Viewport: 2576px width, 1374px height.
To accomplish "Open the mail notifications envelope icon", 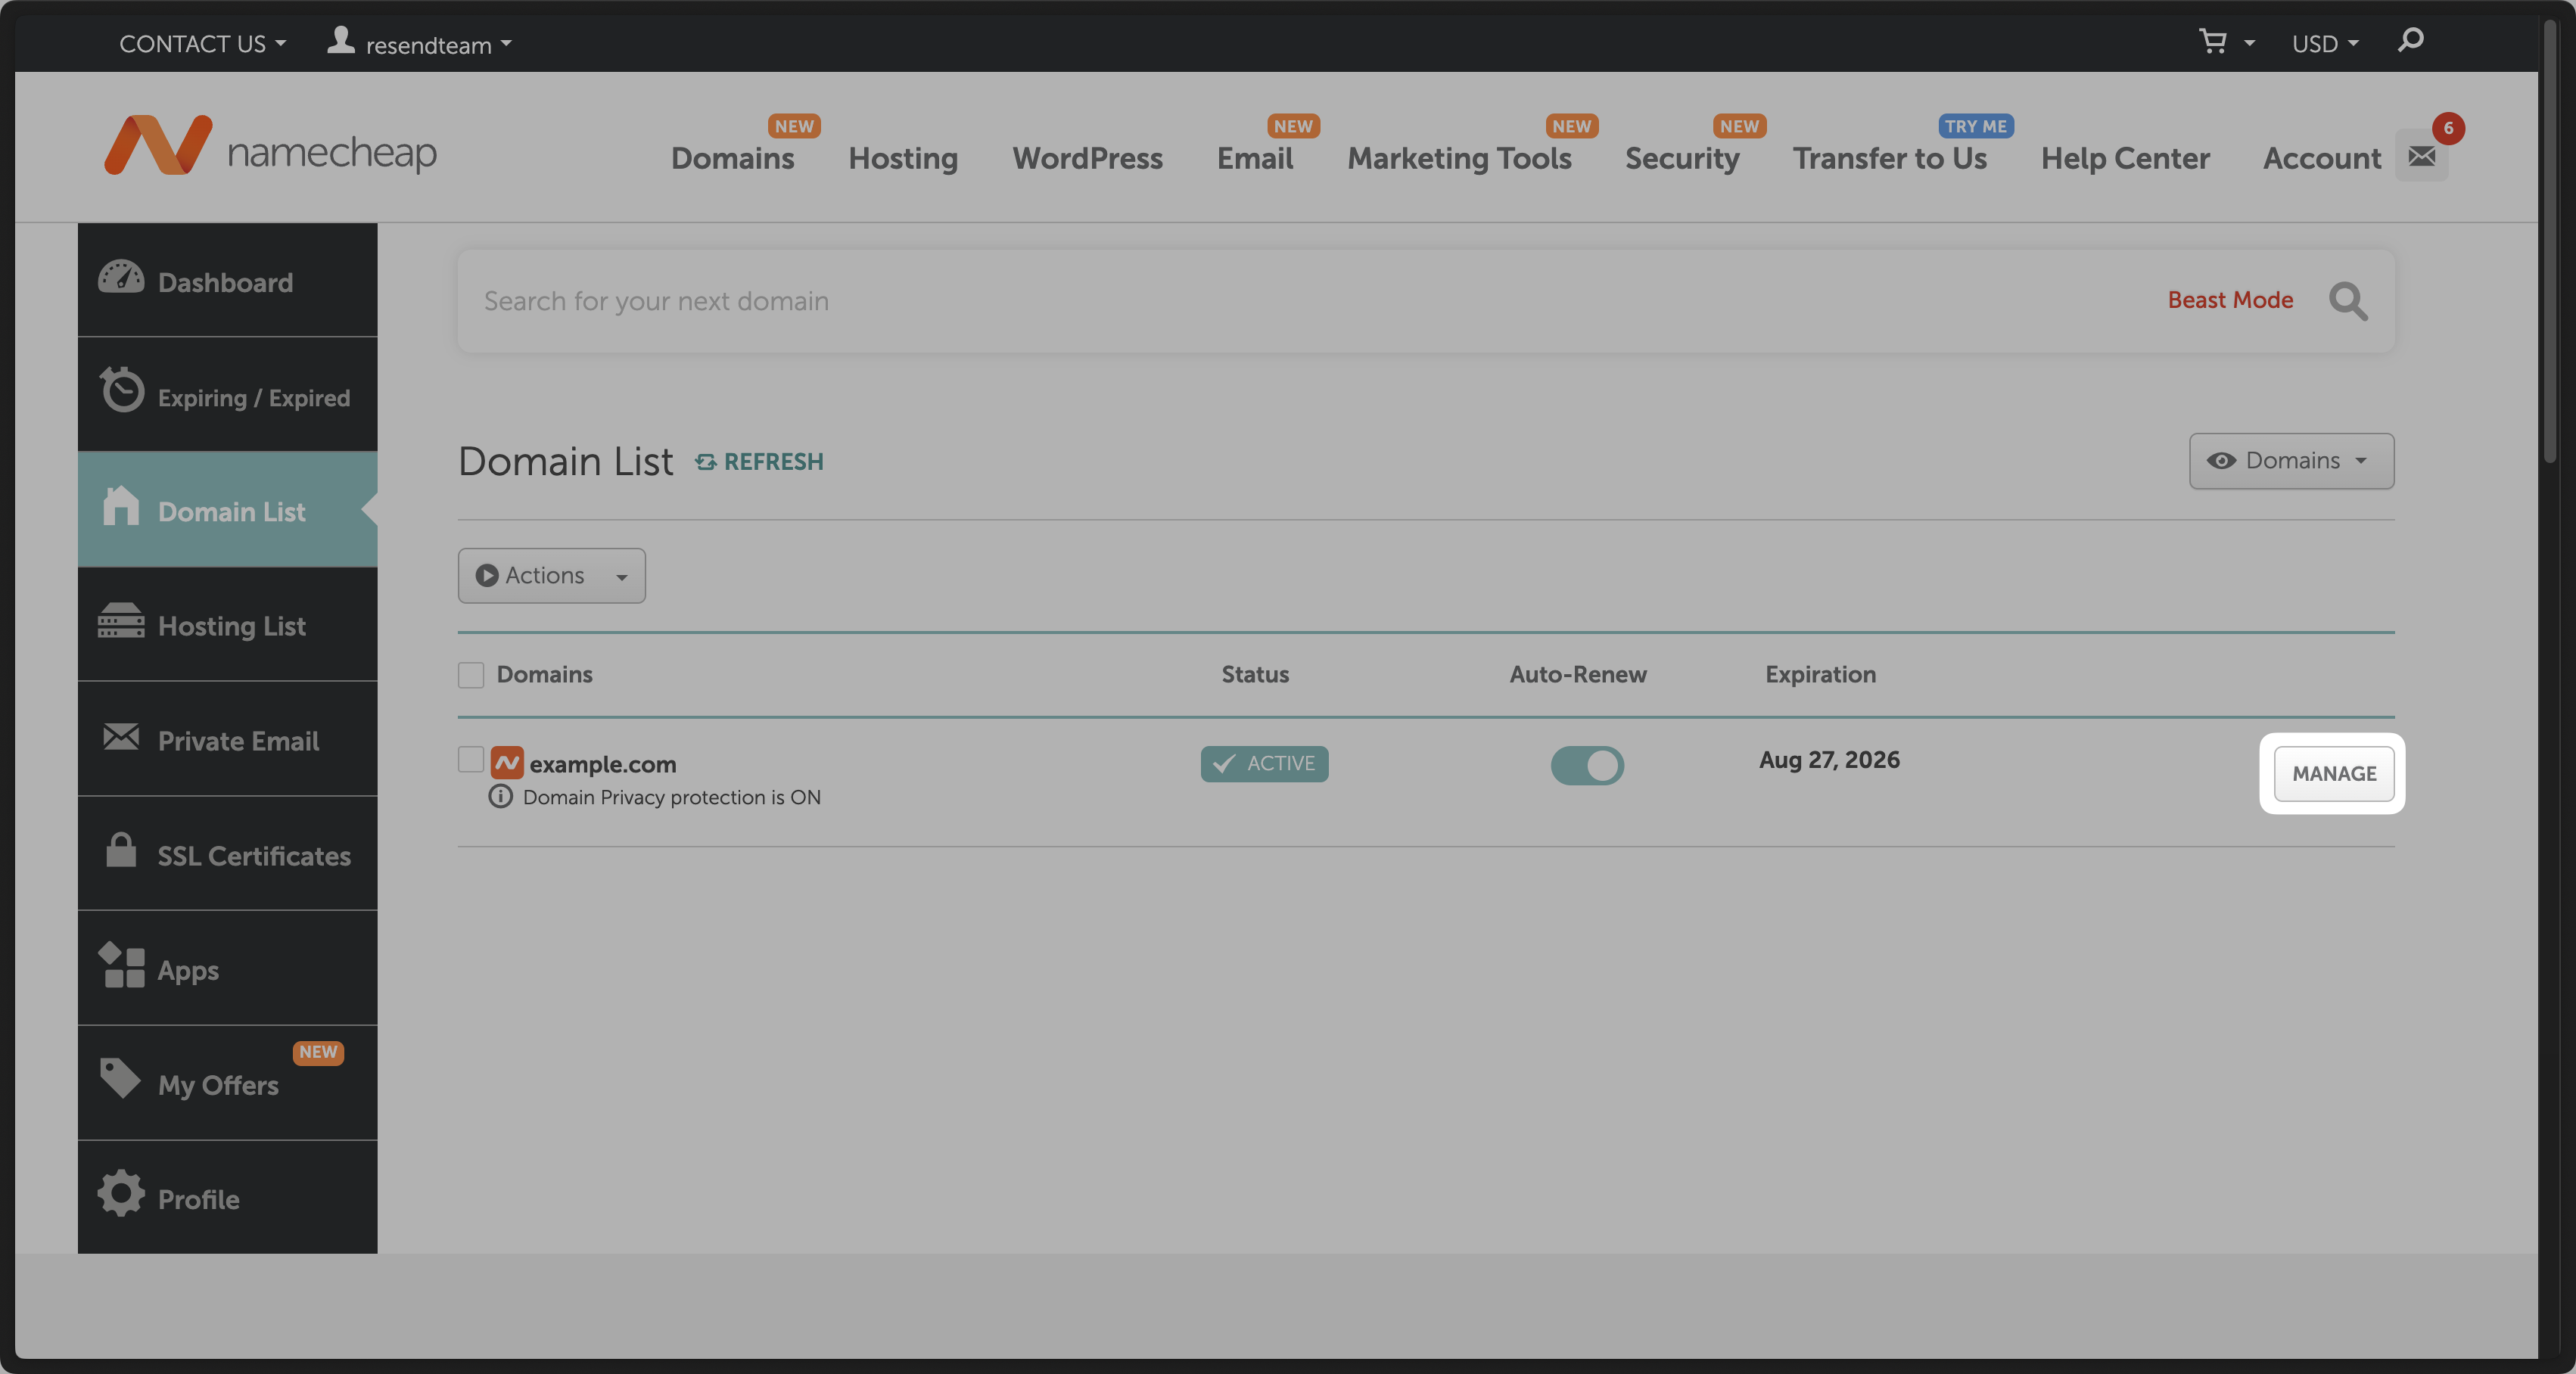I will point(2421,156).
